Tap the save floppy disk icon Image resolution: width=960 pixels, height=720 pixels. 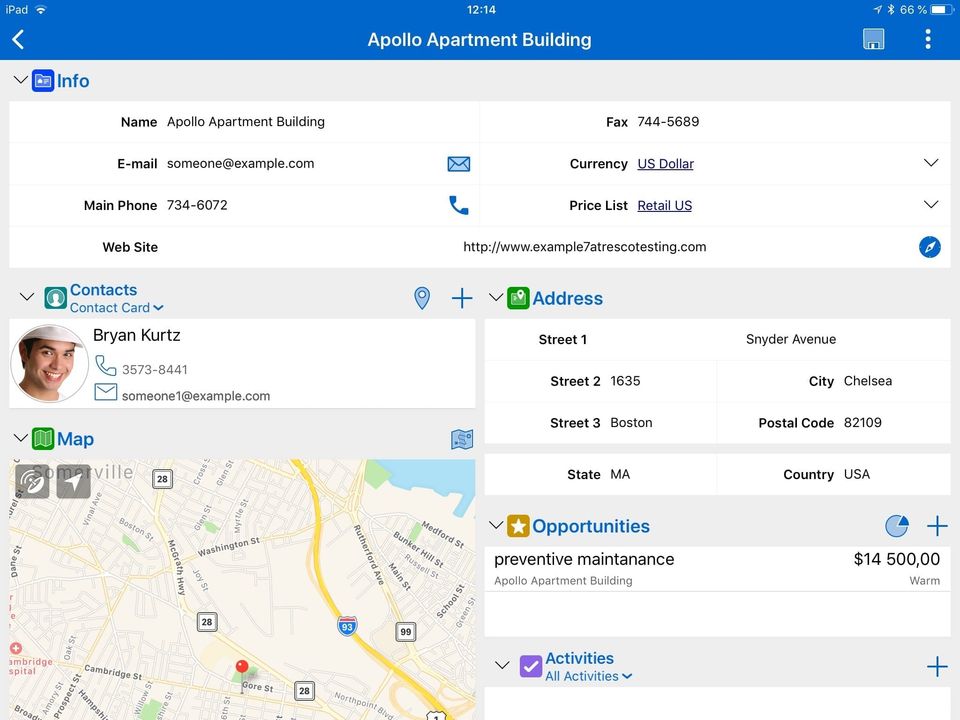coord(873,39)
